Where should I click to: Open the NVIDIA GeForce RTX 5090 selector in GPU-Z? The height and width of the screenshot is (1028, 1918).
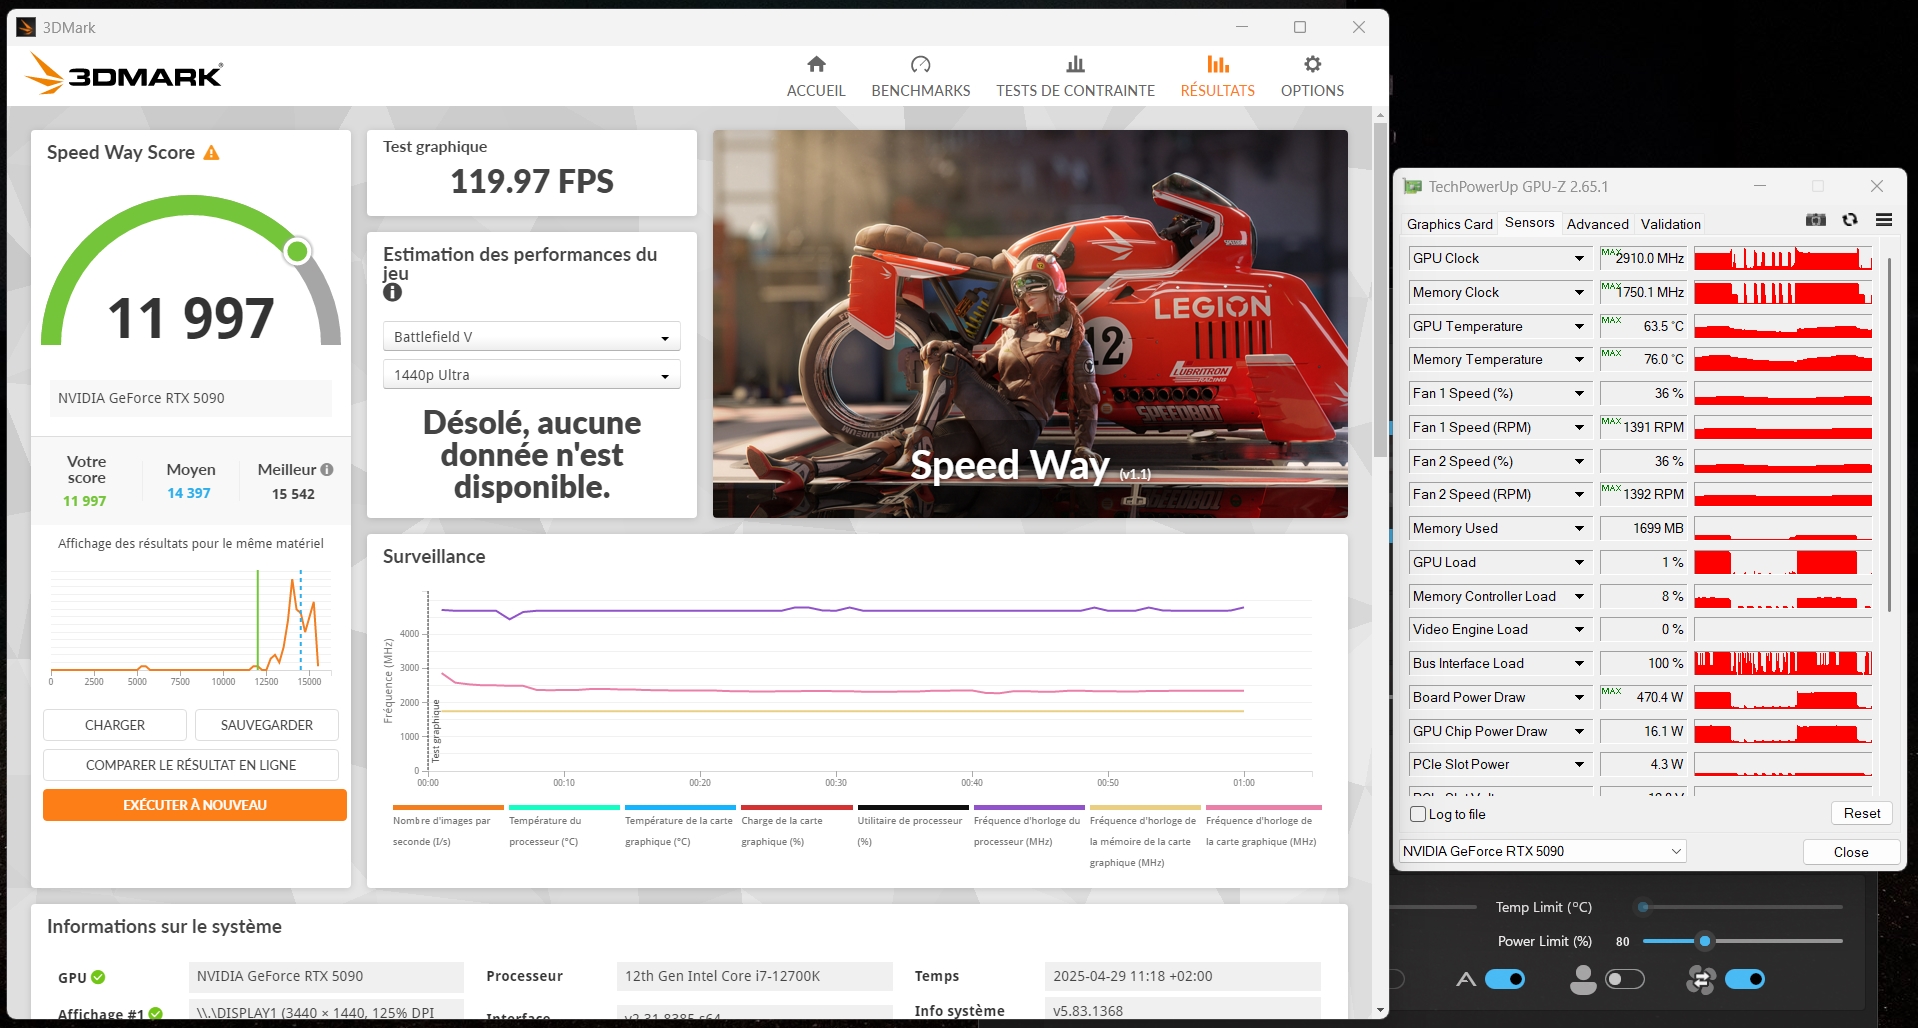click(x=1542, y=851)
